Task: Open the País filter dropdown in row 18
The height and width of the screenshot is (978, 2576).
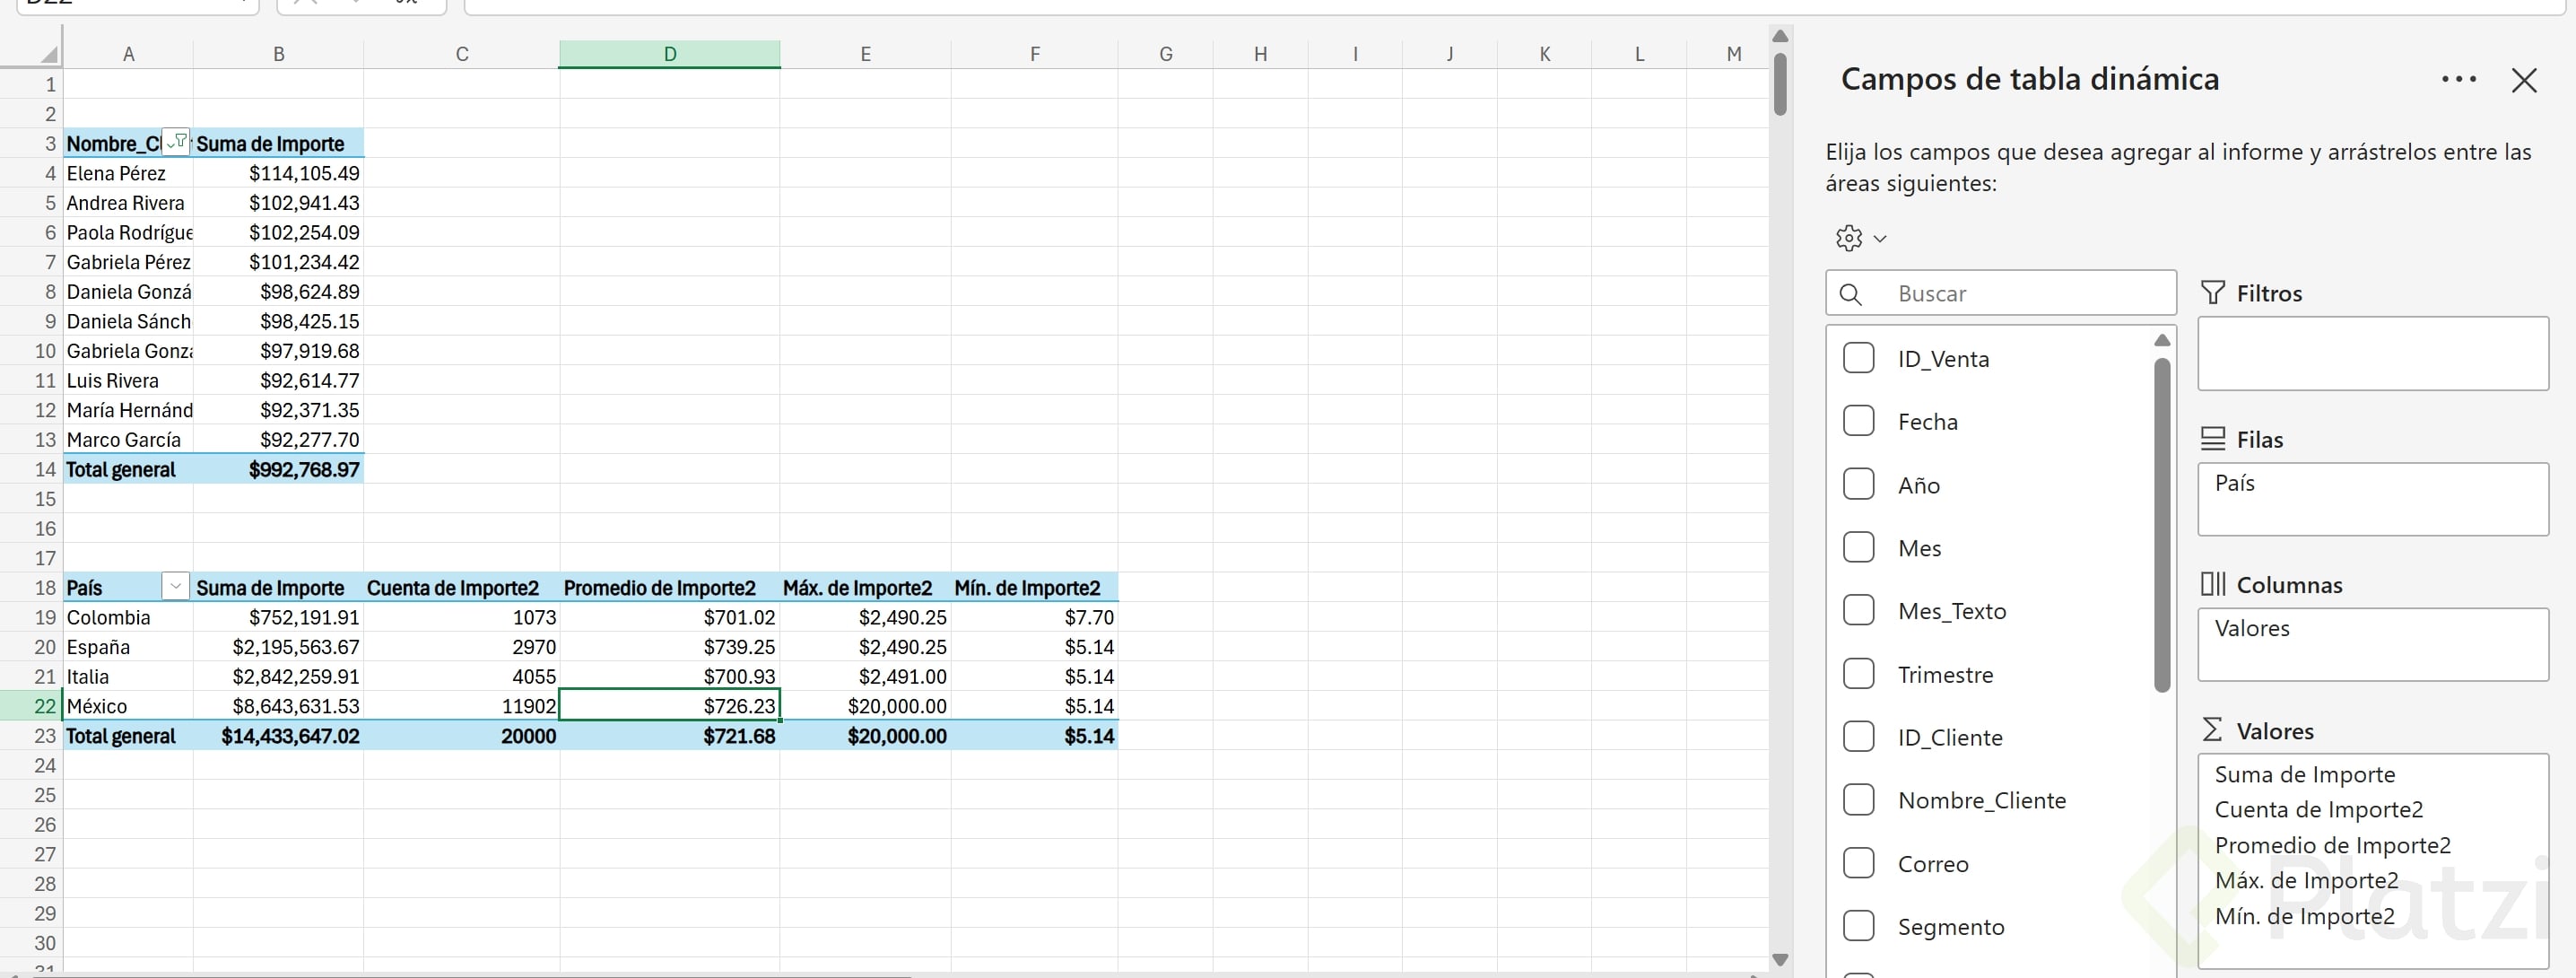Action: tap(175, 587)
